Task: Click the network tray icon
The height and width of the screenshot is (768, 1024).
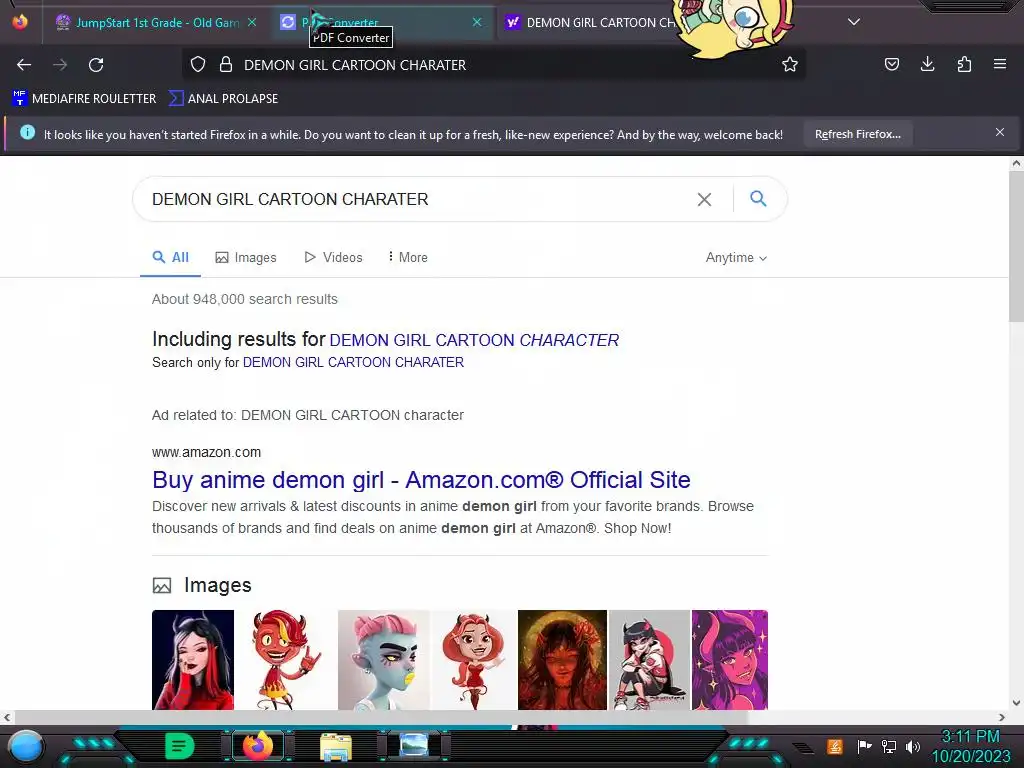Action: tap(889, 747)
